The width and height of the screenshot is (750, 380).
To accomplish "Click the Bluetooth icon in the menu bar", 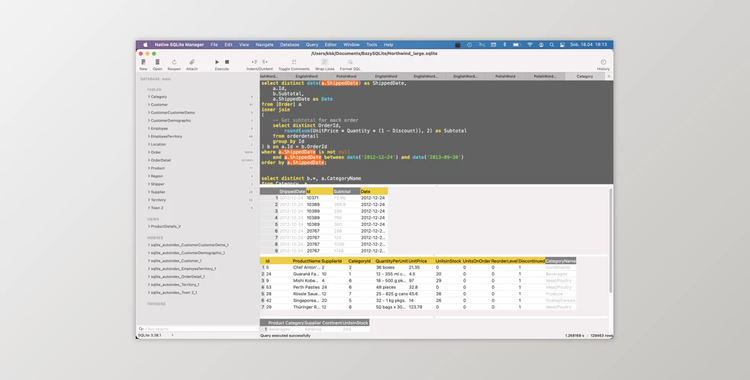I will point(504,45).
